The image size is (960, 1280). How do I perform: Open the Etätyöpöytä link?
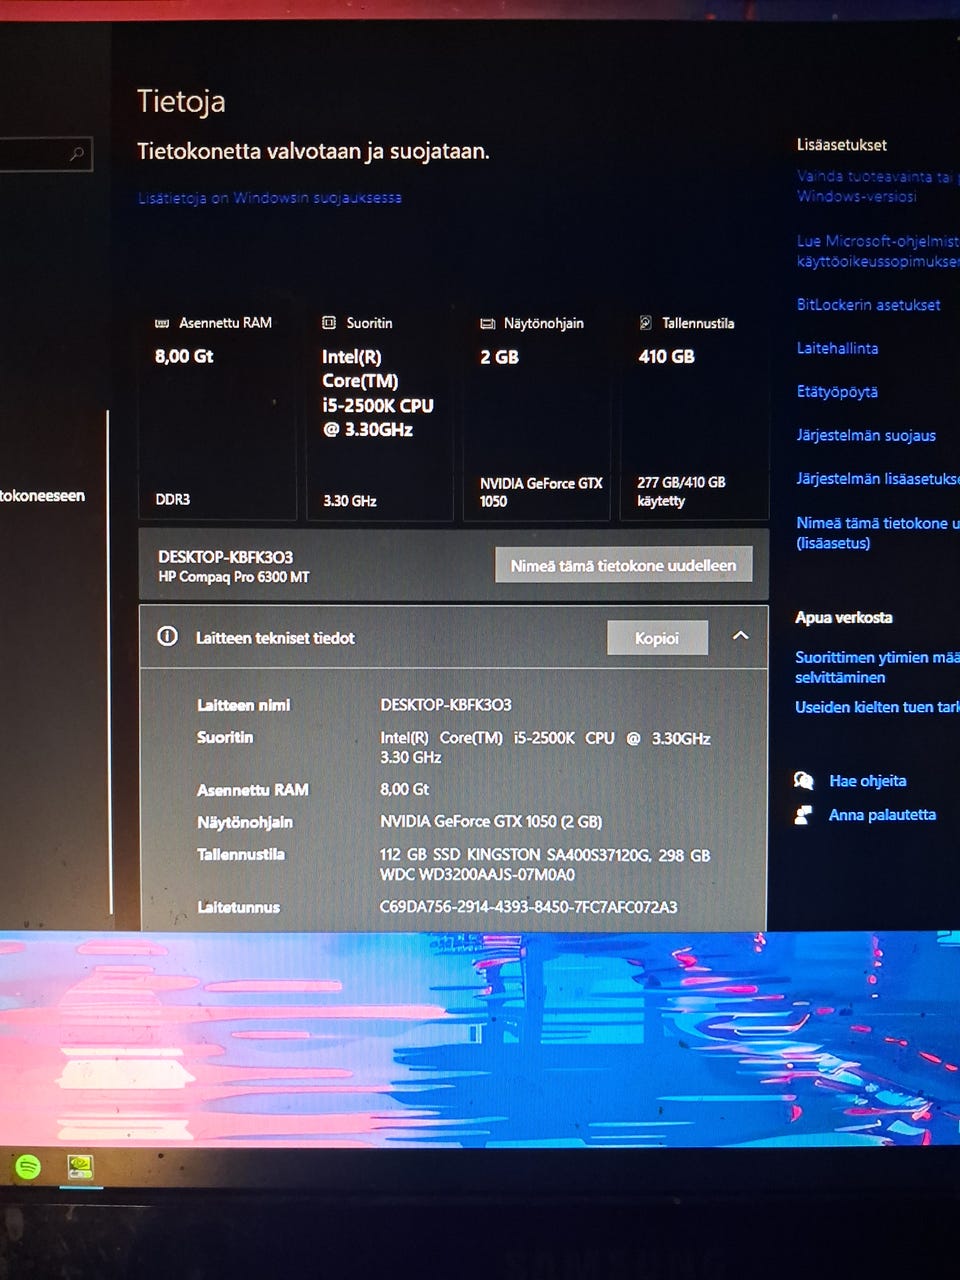(837, 392)
